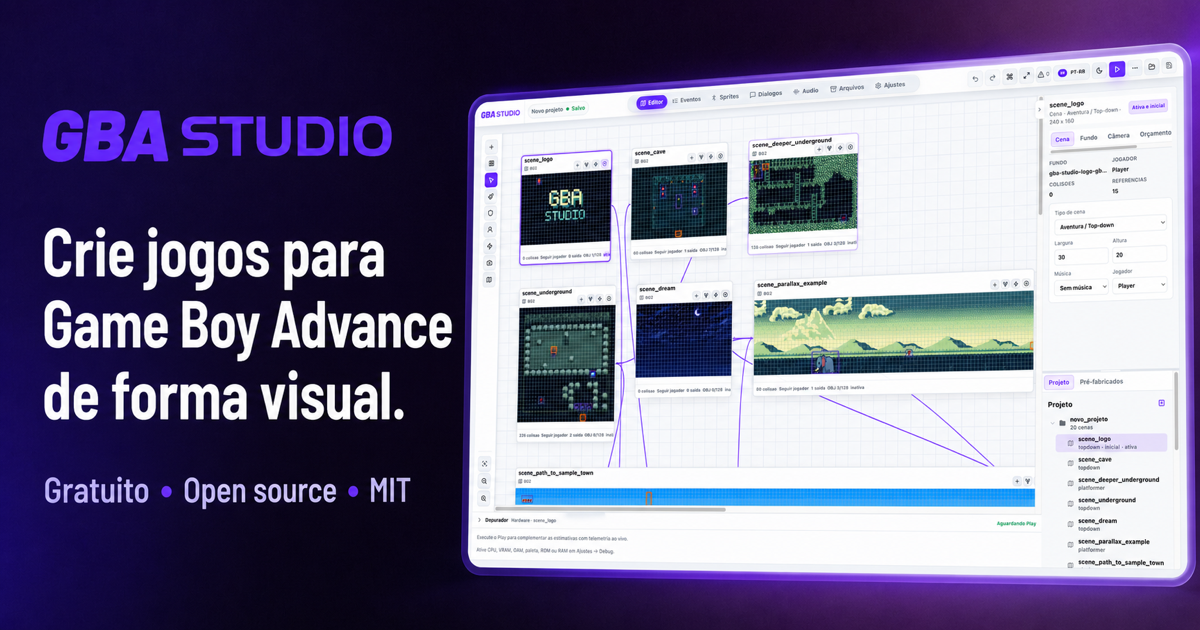Click the undo arrow in top toolbar

click(x=975, y=79)
